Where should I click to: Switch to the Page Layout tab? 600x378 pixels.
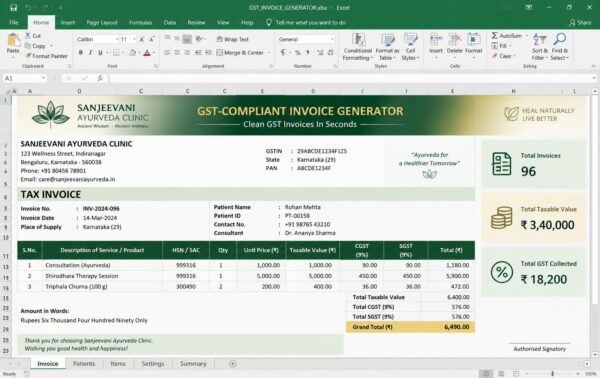click(102, 23)
